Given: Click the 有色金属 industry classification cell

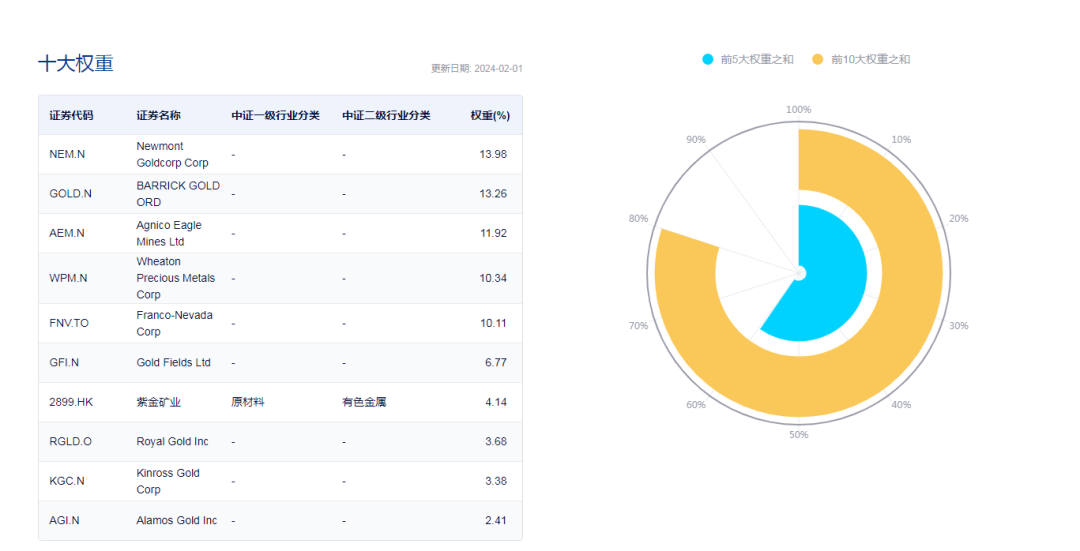Looking at the screenshot, I should pos(364,402).
